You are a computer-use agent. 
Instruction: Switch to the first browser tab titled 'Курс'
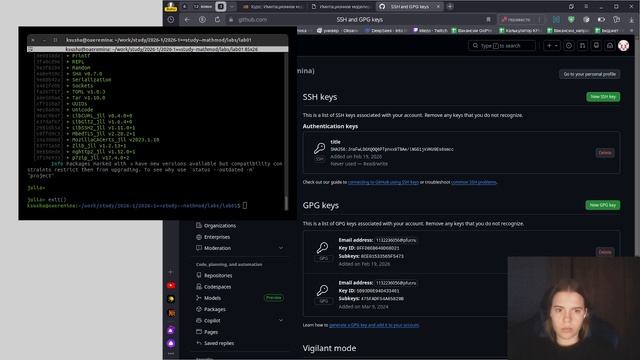272,7
